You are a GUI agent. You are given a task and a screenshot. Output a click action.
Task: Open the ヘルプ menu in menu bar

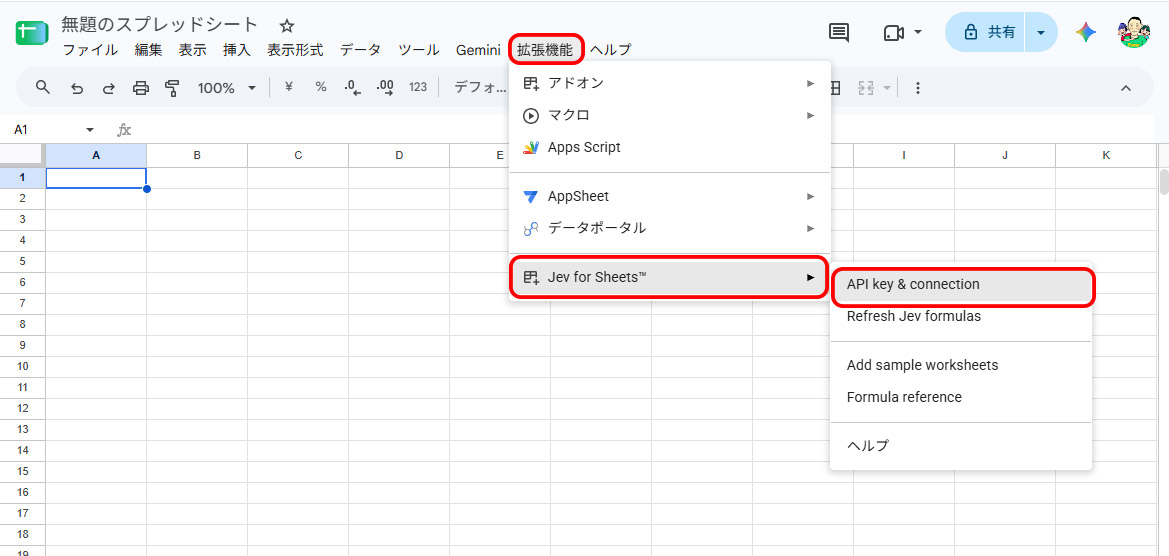point(611,50)
